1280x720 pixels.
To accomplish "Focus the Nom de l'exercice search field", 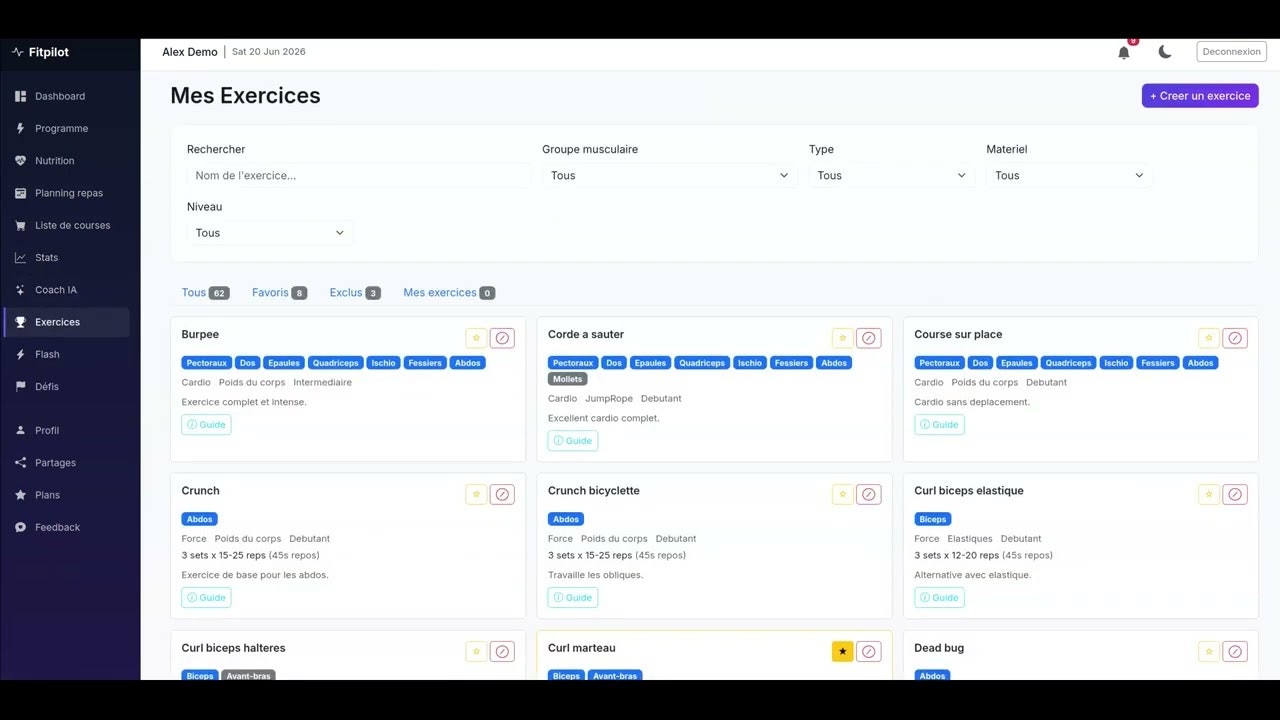I will click(358, 175).
